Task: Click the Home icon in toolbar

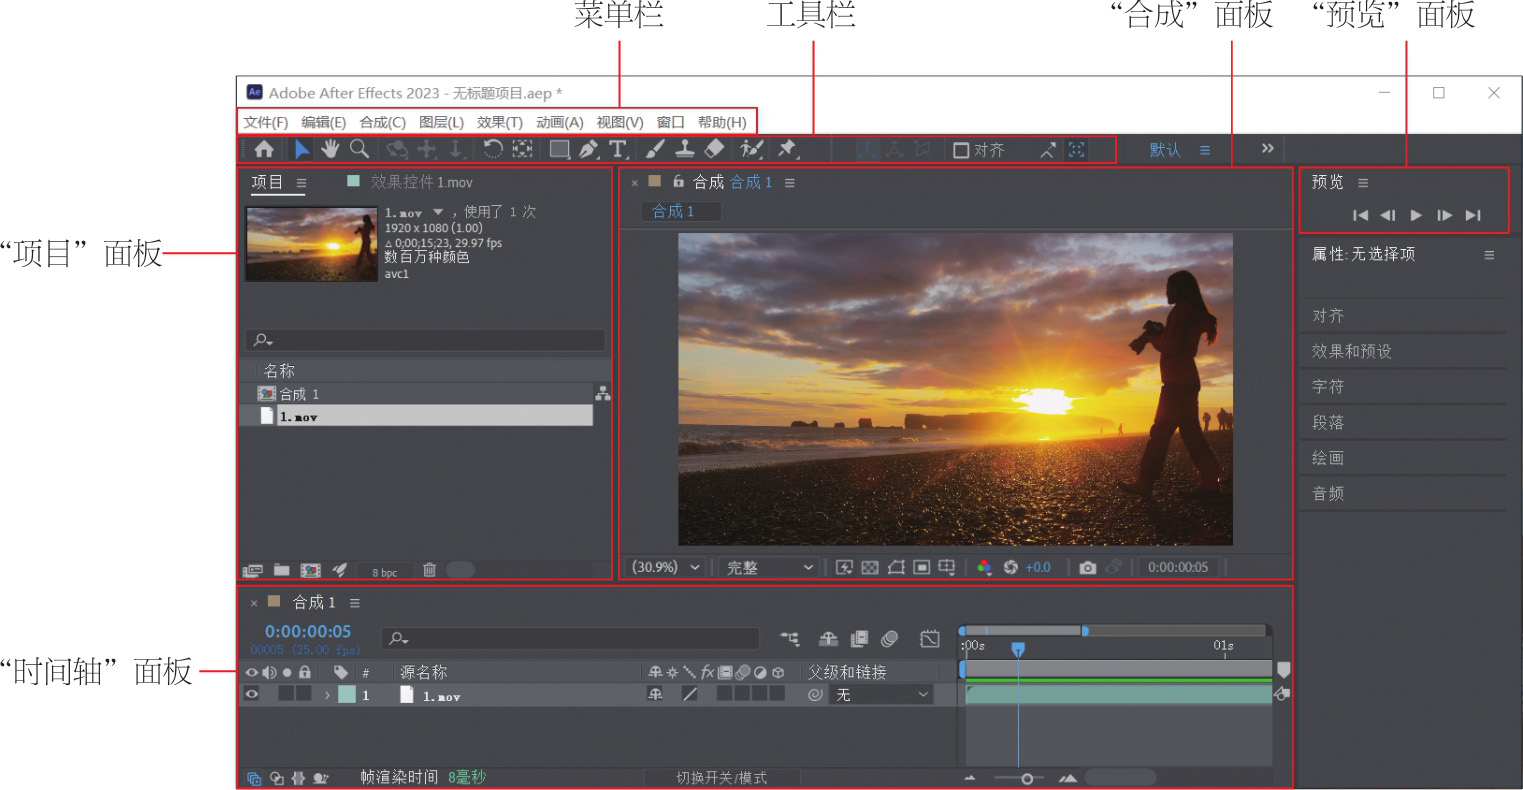Action: pos(264,150)
